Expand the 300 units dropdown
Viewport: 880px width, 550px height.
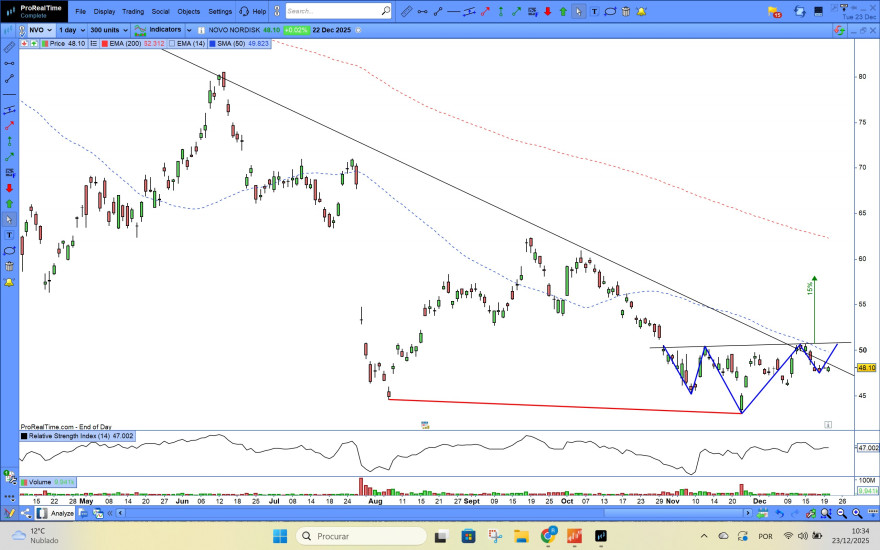[109, 30]
